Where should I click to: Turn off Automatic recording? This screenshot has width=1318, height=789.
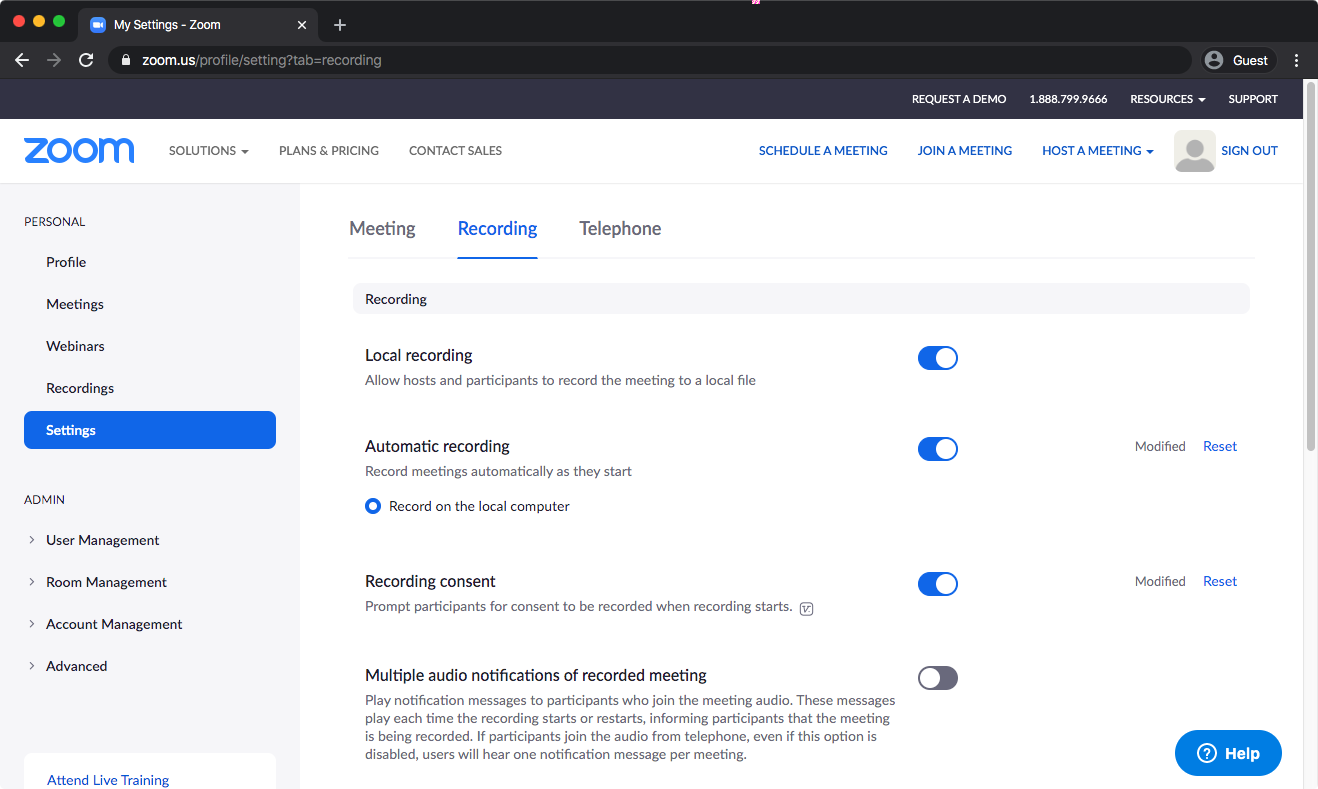point(937,448)
